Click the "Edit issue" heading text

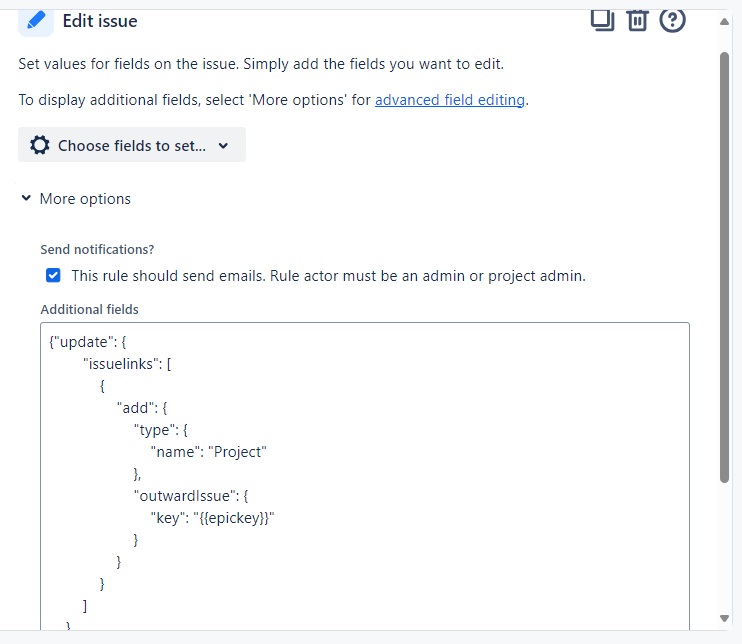100,21
